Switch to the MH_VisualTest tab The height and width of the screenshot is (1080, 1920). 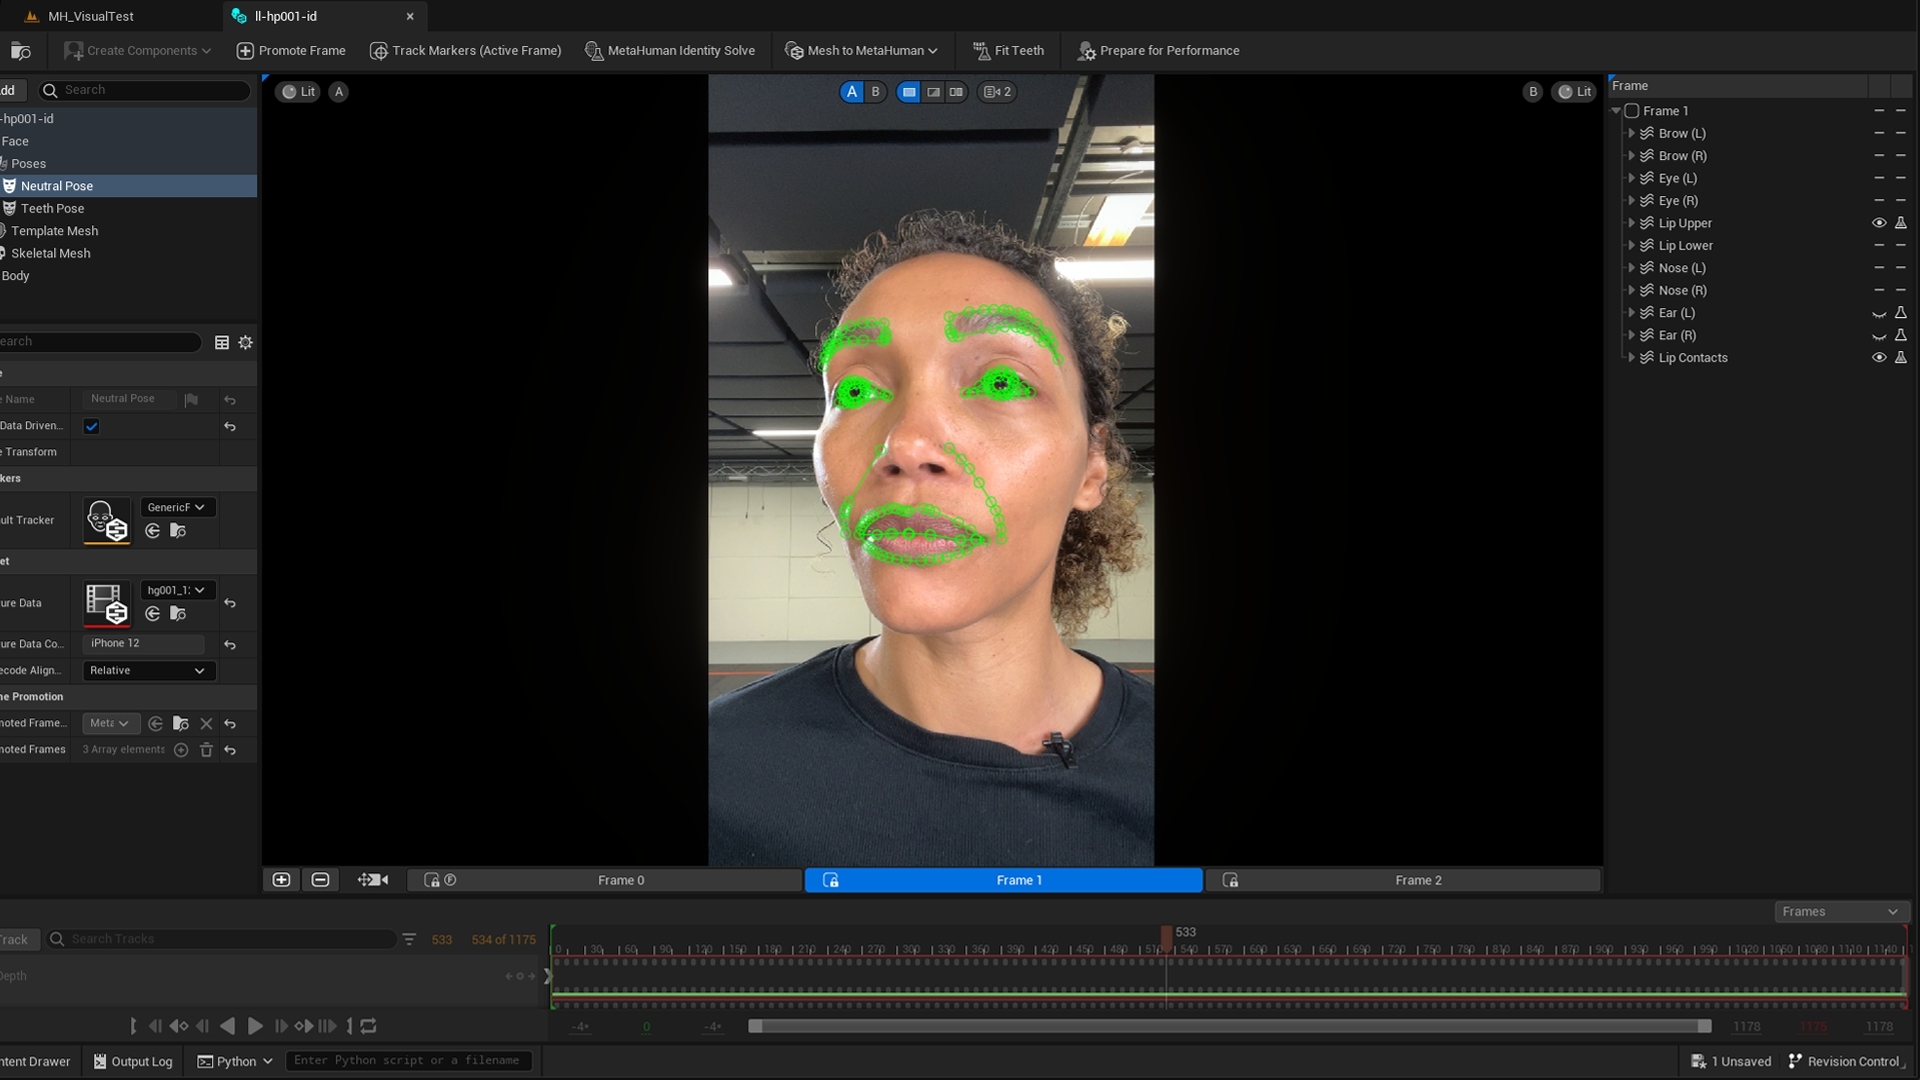coord(90,16)
